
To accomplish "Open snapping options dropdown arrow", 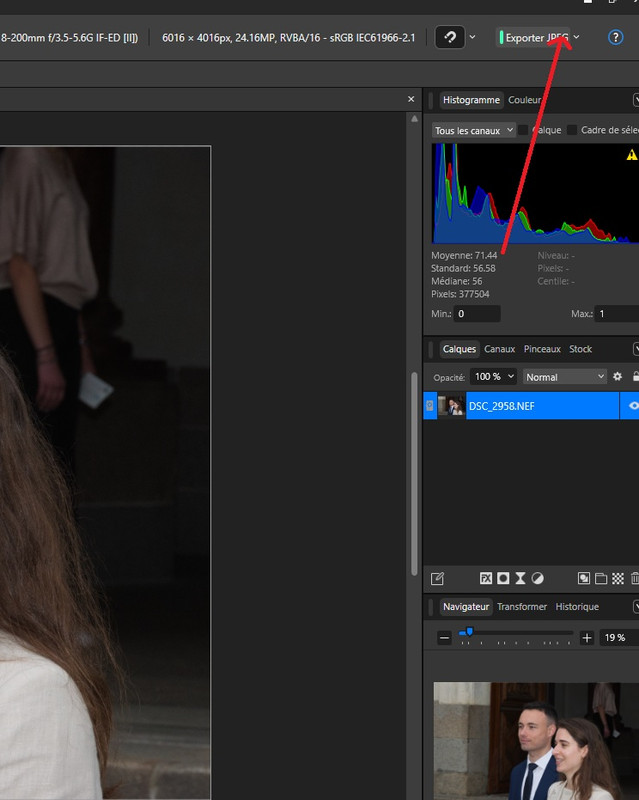I will tap(472, 37).
